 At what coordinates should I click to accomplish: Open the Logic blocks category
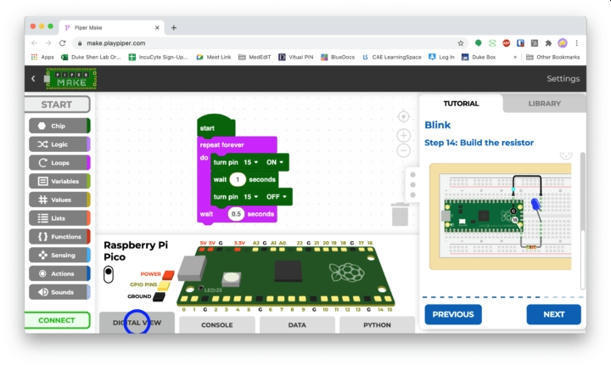click(x=60, y=144)
